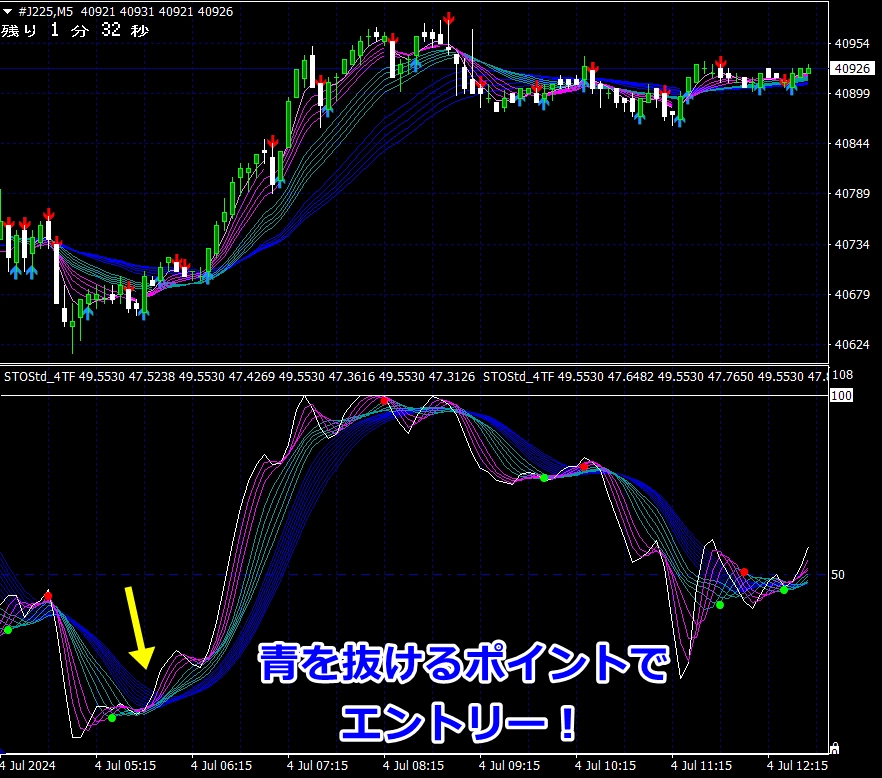Click the 50 level label on the stochastic scale

837,575
